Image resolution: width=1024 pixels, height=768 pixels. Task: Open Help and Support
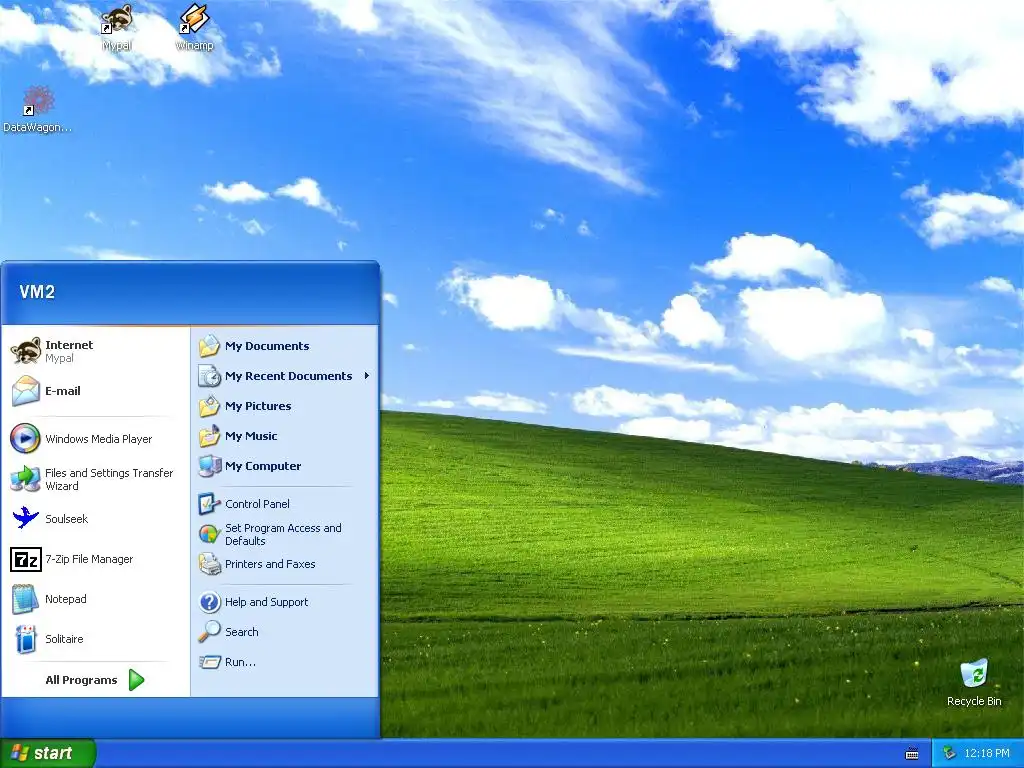click(x=284, y=602)
